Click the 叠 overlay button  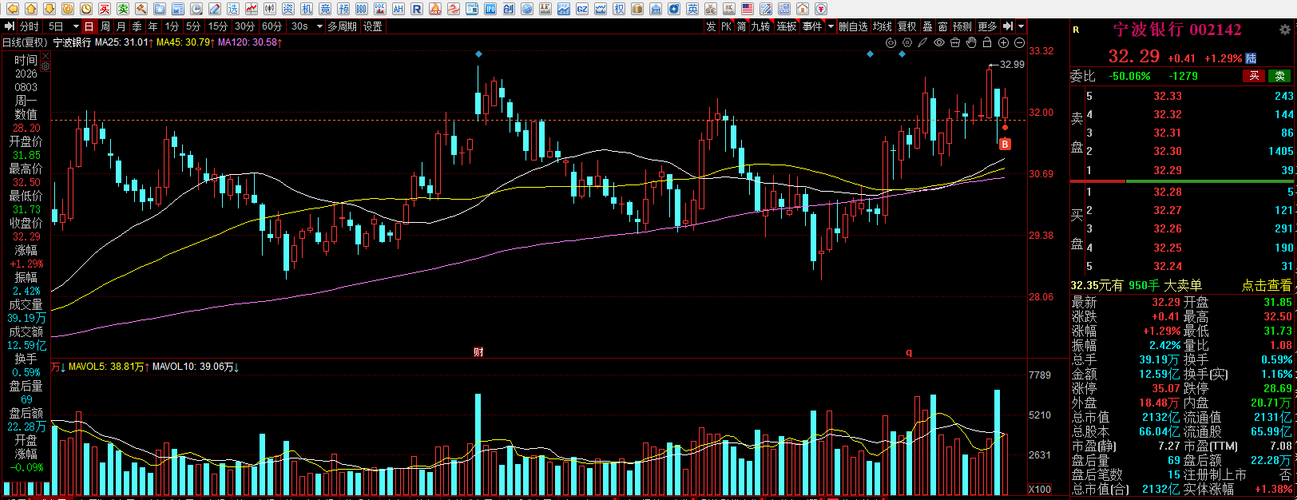927,26
